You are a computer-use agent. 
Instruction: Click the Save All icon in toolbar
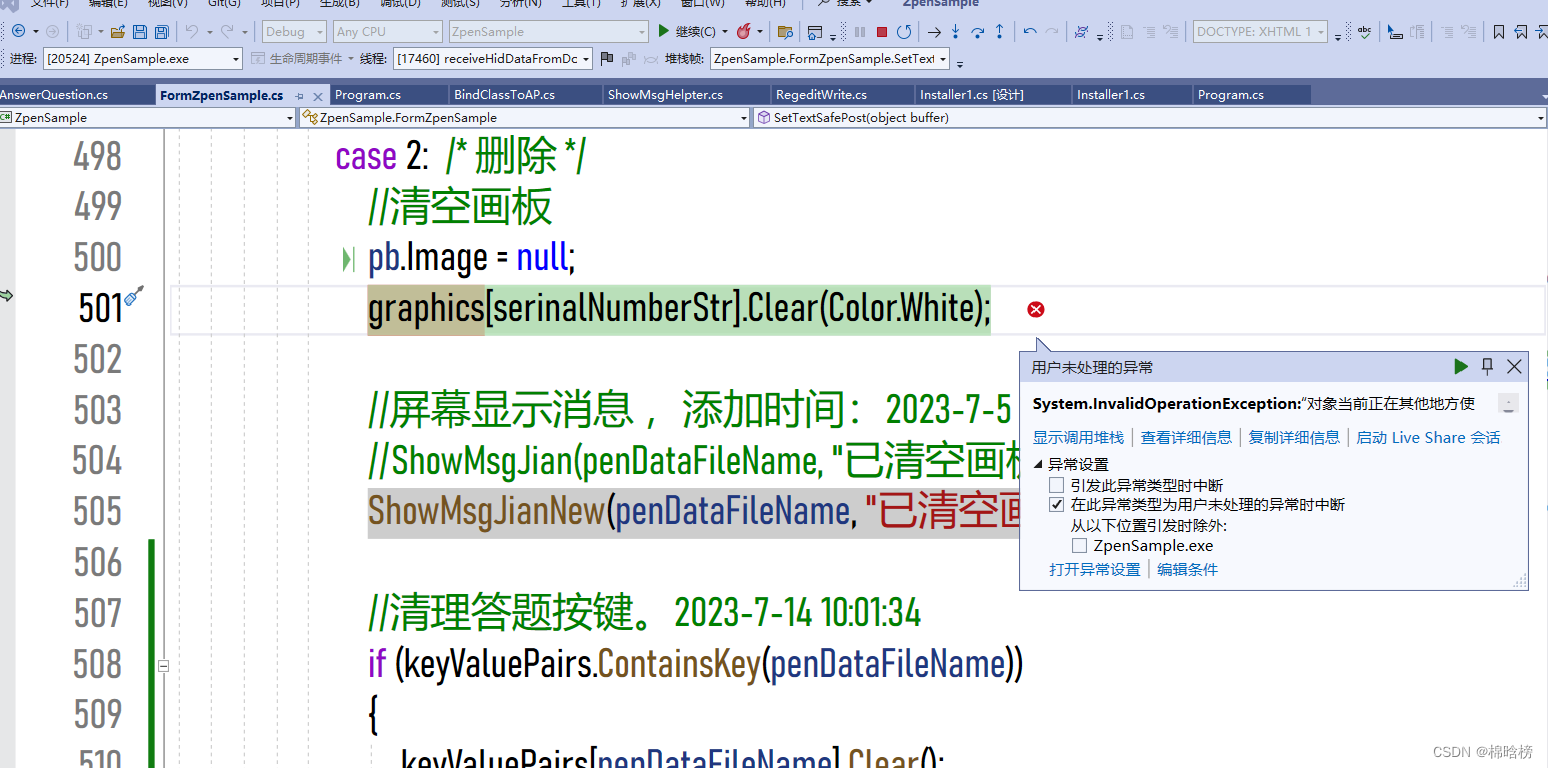[161, 32]
